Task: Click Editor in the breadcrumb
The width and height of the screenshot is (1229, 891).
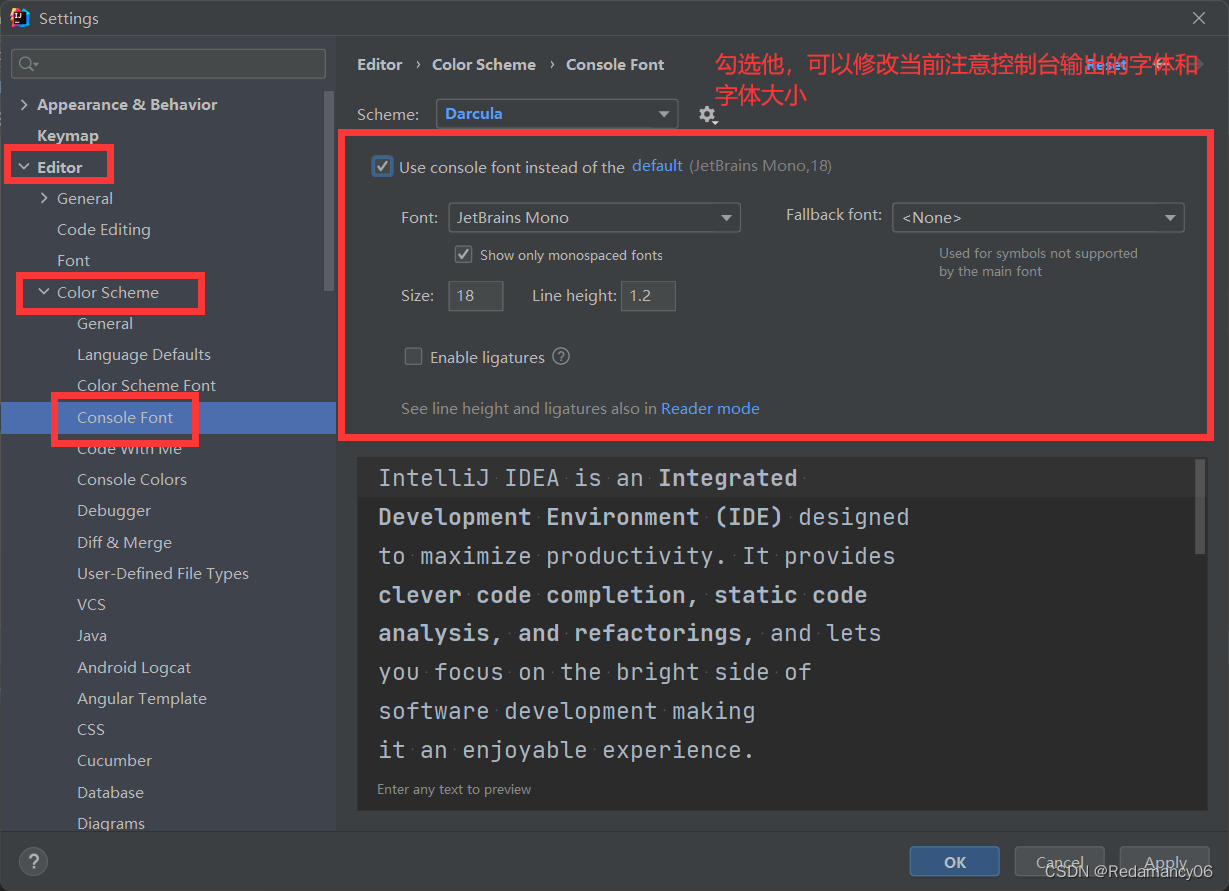Action: [x=380, y=64]
